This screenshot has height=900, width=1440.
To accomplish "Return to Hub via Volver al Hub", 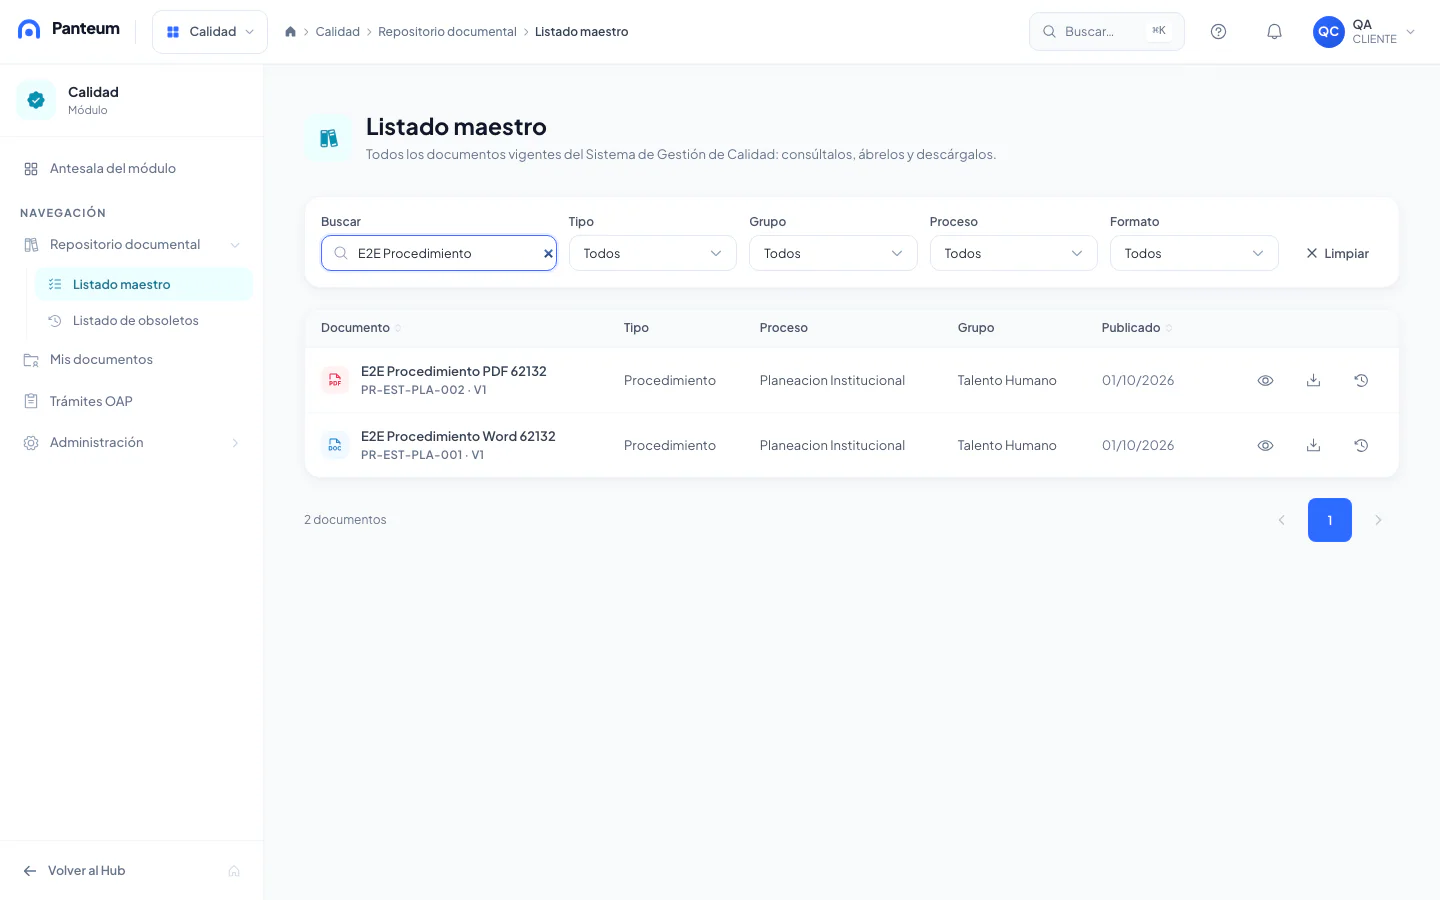I will pos(75,871).
